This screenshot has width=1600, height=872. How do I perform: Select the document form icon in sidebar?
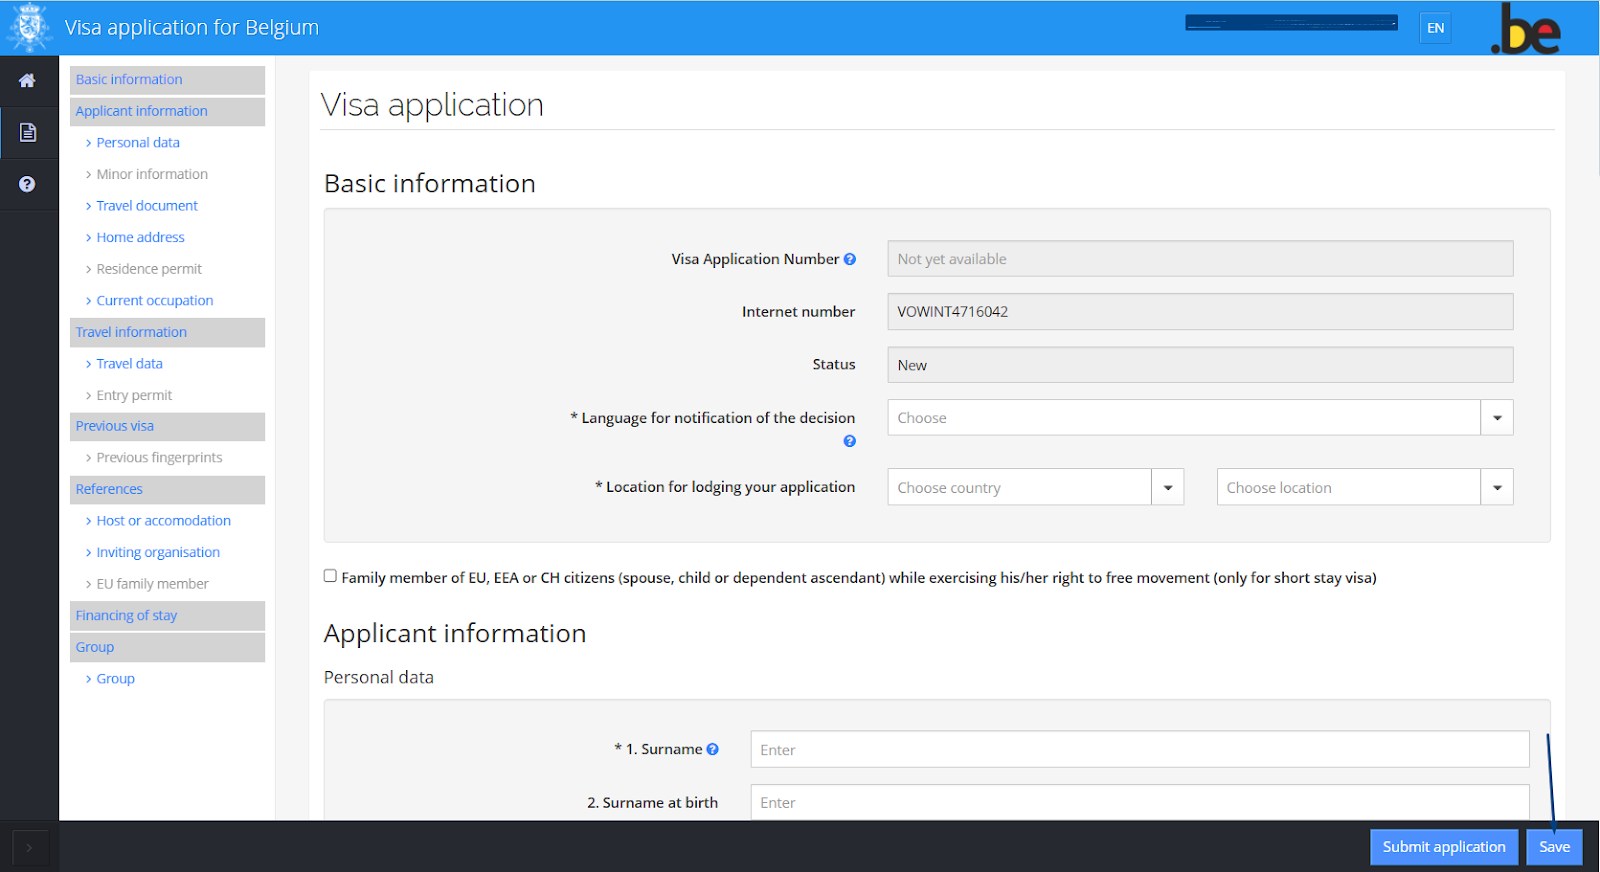28,132
